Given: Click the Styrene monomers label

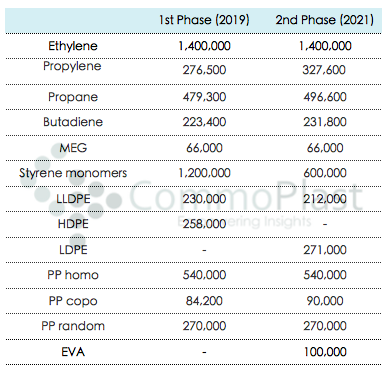Looking at the screenshot, I should point(73,173).
